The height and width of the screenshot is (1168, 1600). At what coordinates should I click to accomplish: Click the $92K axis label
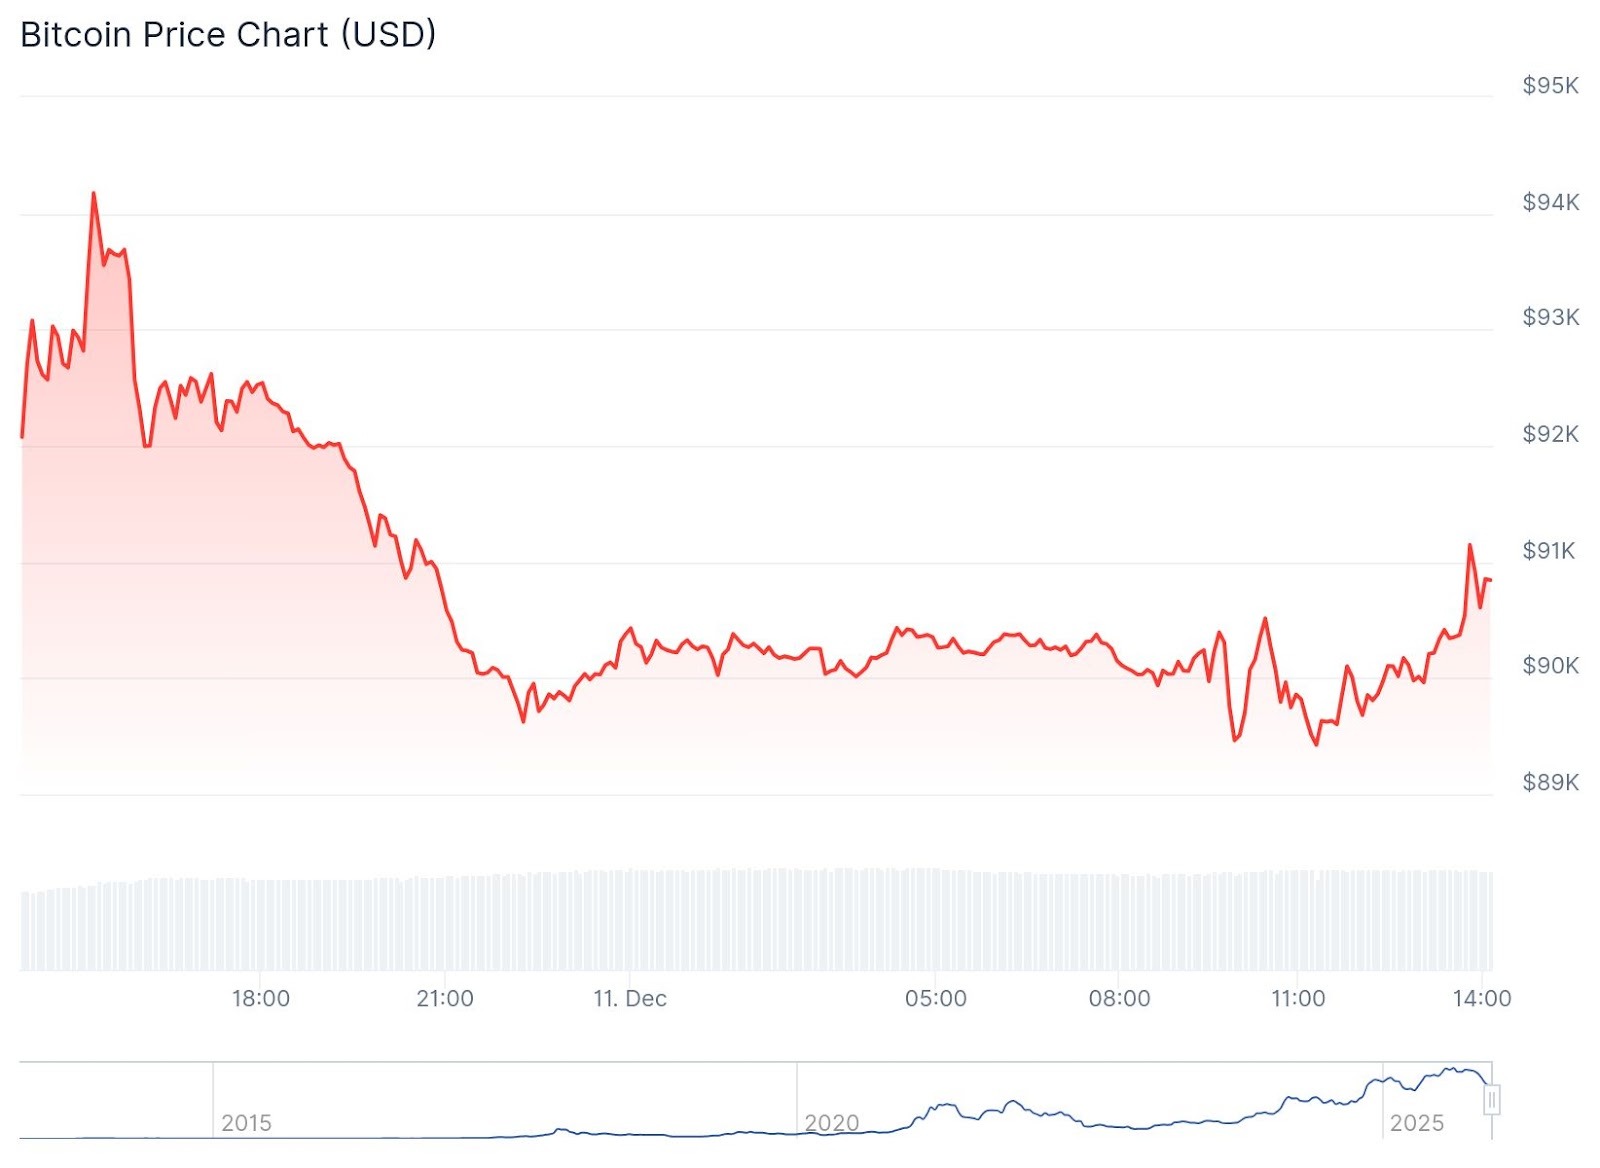tap(1550, 434)
